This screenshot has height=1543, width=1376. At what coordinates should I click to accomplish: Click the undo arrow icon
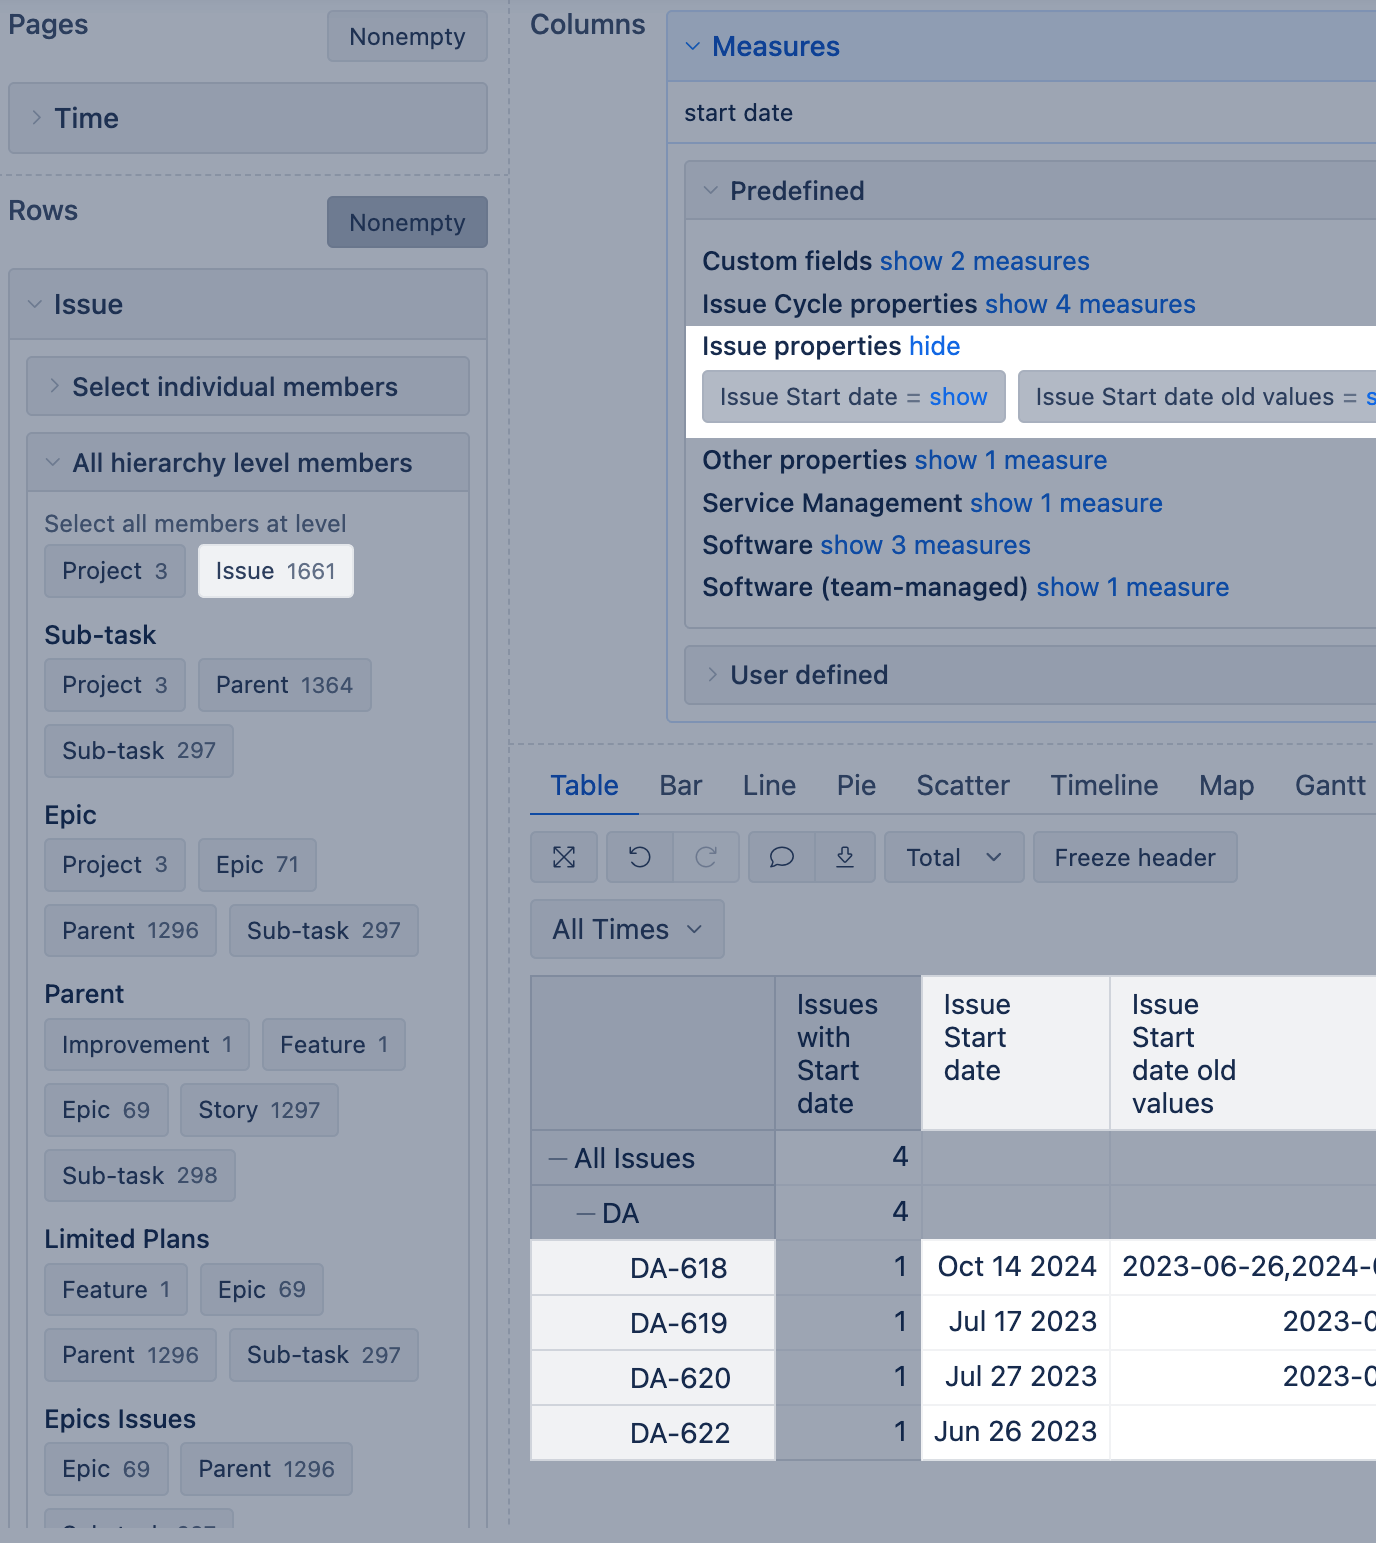pyautogui.click(x=640, y=857)
